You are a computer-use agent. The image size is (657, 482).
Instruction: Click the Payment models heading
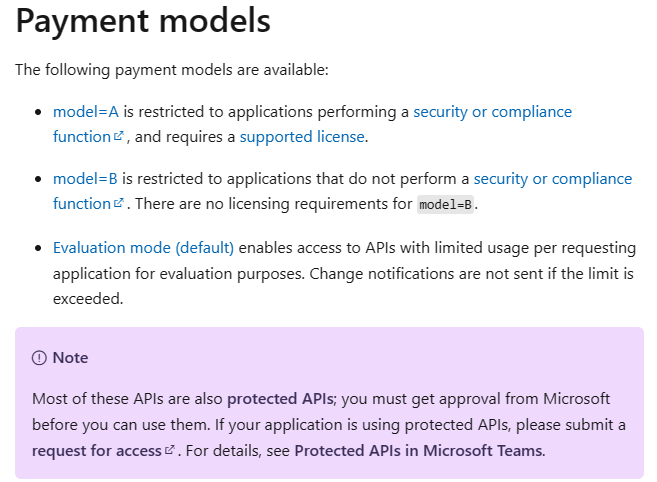click(143, 21)
